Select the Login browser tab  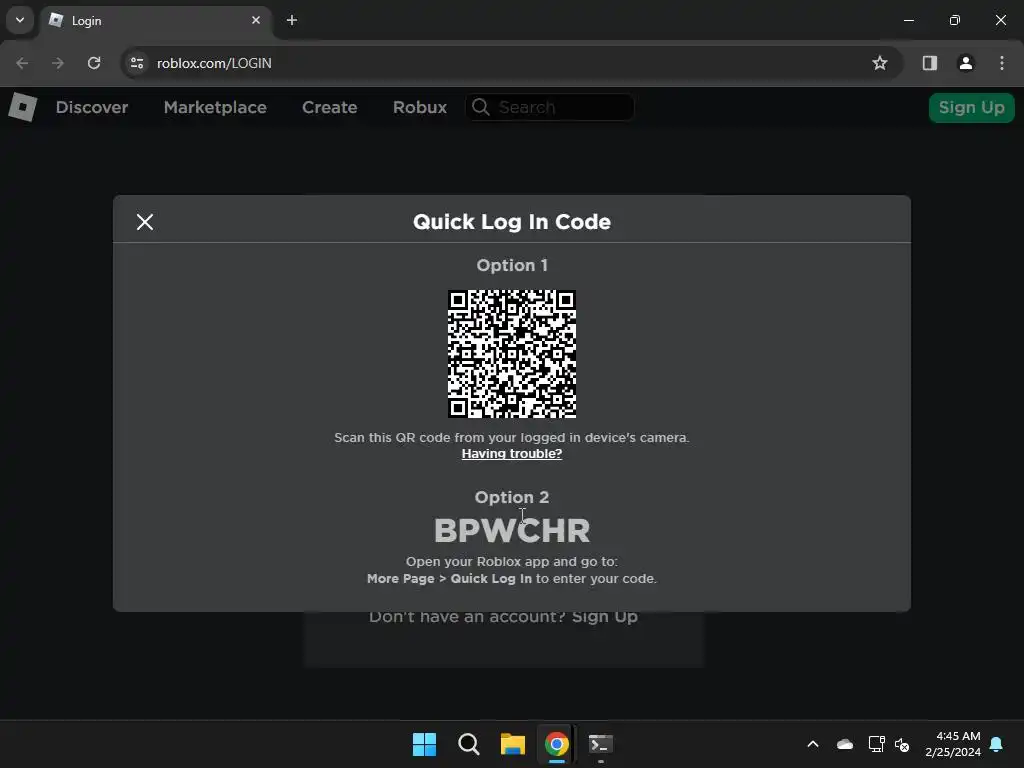pyautogui.click(x=157, y=21)
